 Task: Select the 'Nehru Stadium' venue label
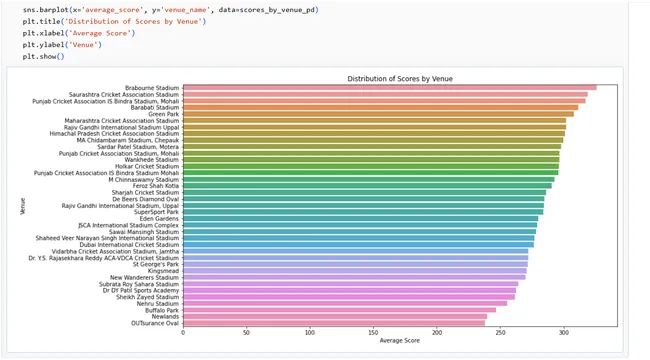pyautogui.click(x=158, y=304)
